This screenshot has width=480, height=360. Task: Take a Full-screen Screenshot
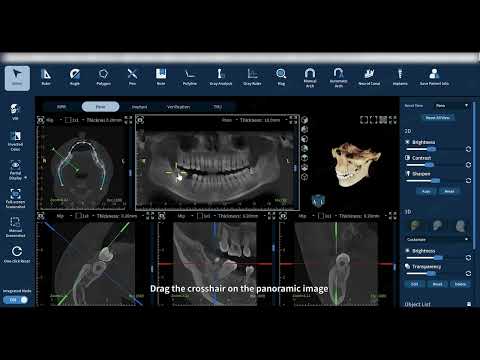[15, 198]
